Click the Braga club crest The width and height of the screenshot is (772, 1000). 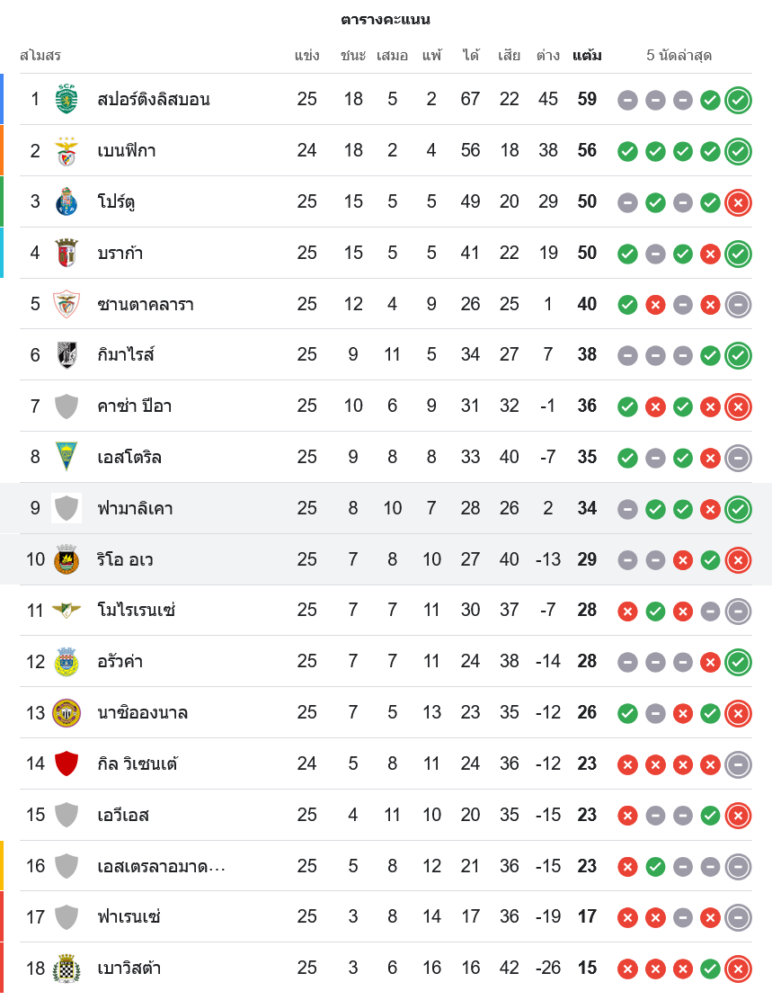66,252
